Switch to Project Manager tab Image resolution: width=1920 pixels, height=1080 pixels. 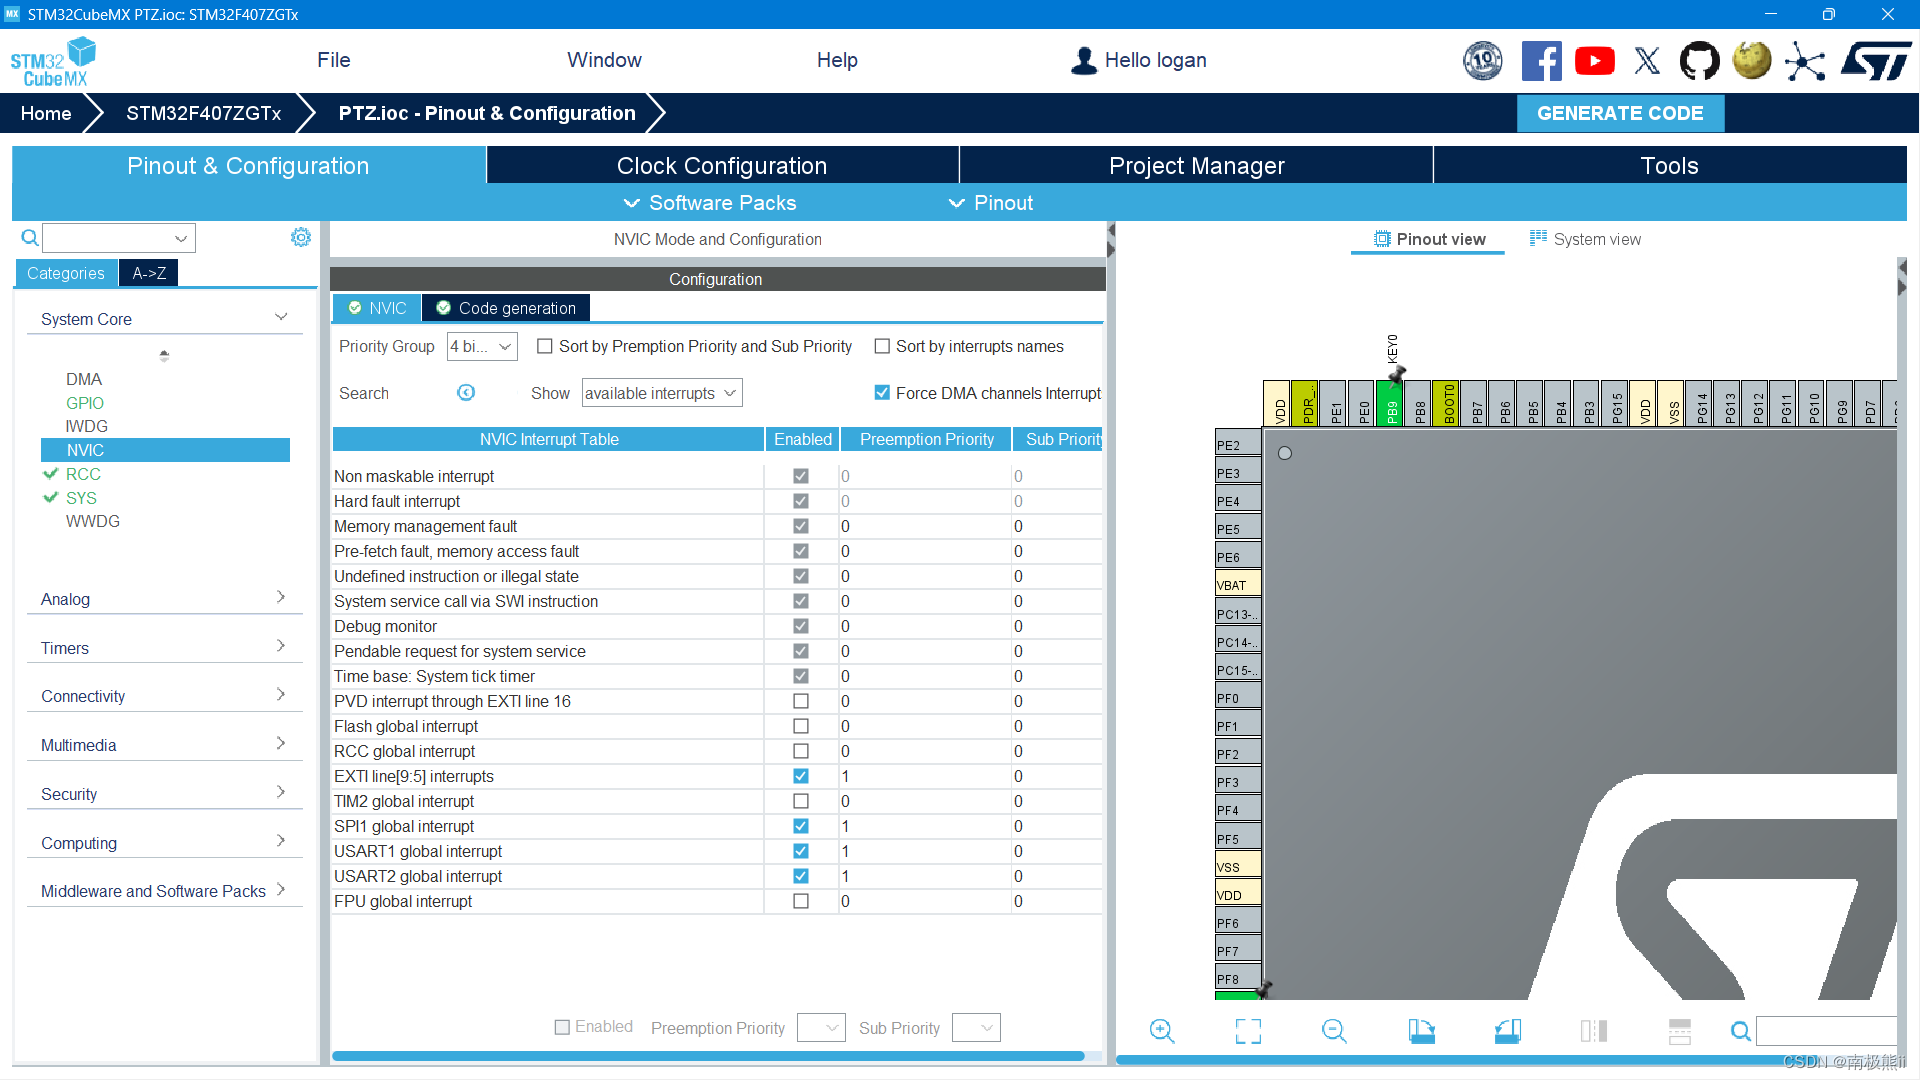point(1196,166)
